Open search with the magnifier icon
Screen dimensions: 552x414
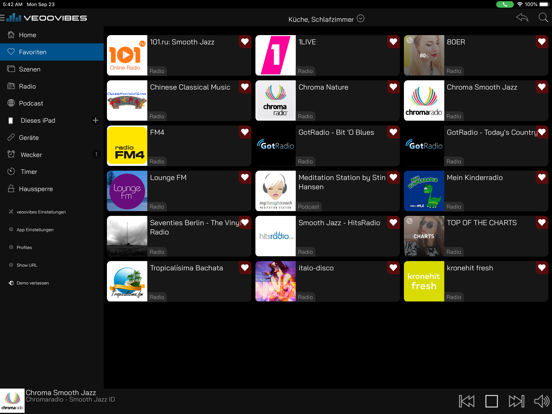pos(543,18)
